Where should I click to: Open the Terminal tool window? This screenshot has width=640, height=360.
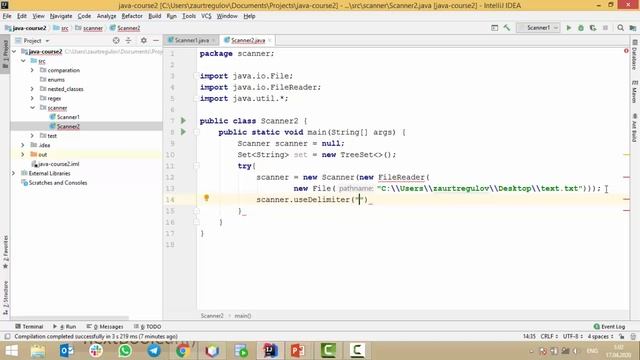[x=29, y=327]
